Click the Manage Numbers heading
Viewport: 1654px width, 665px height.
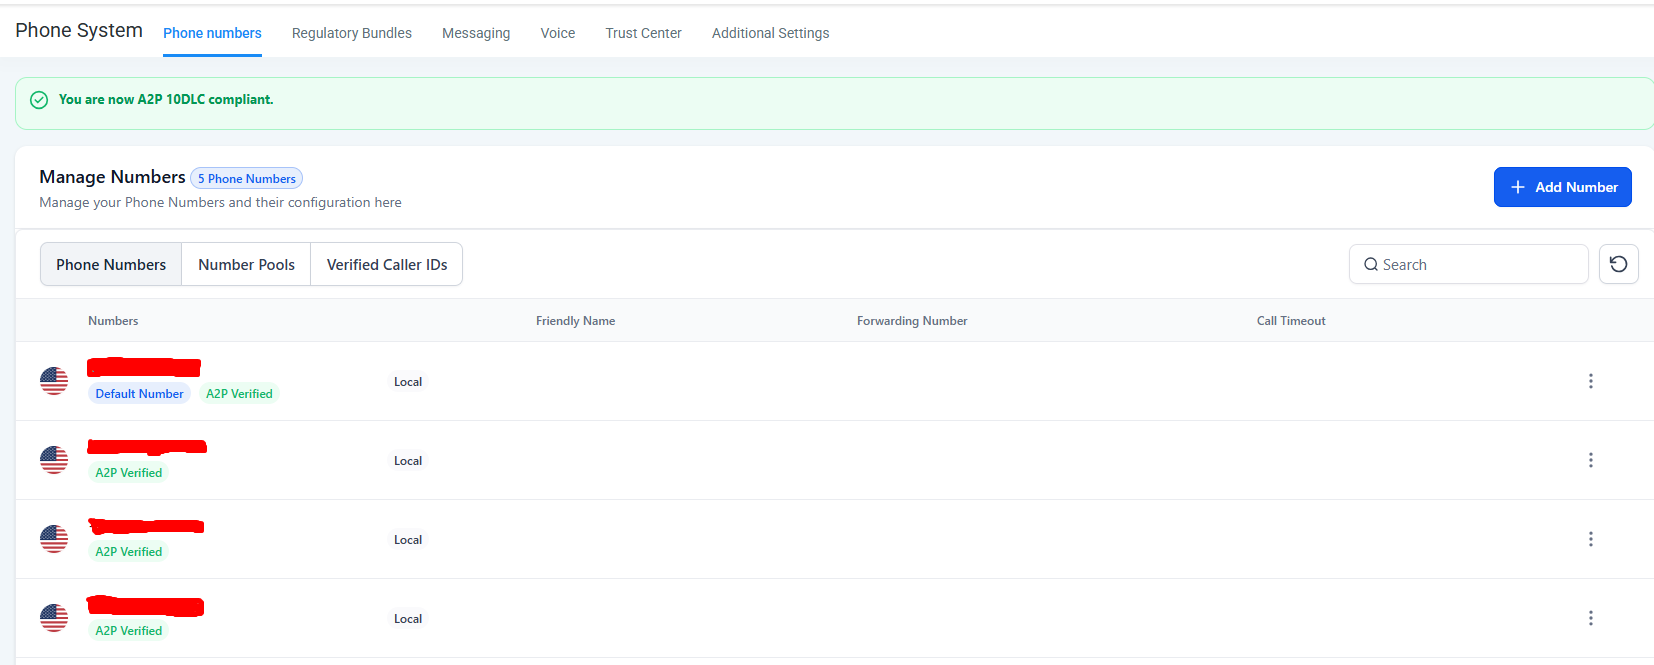coord(112,177)
